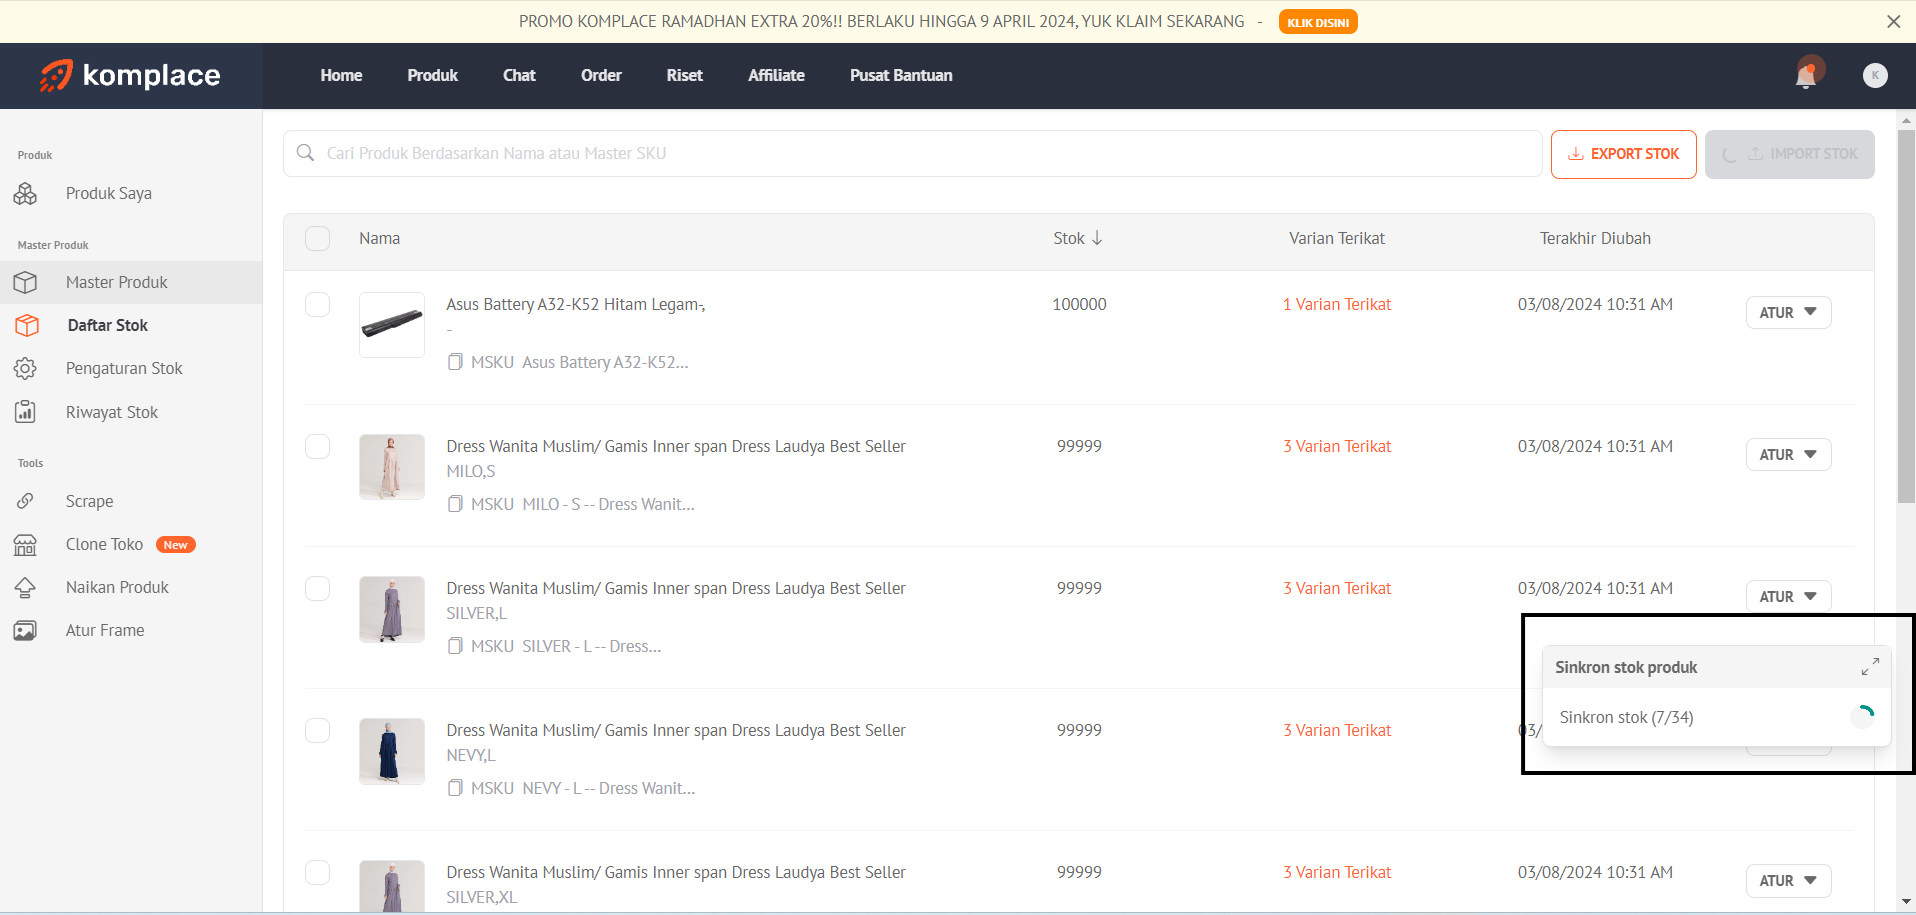Open the Asus Battery product thumbnail

pyautogui.click(x=392, y=325)
